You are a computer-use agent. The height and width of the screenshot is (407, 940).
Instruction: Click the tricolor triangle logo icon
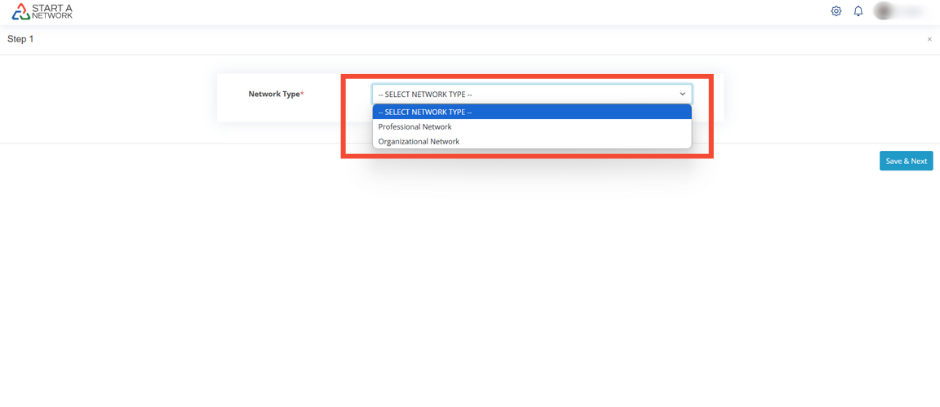point(20,12)
